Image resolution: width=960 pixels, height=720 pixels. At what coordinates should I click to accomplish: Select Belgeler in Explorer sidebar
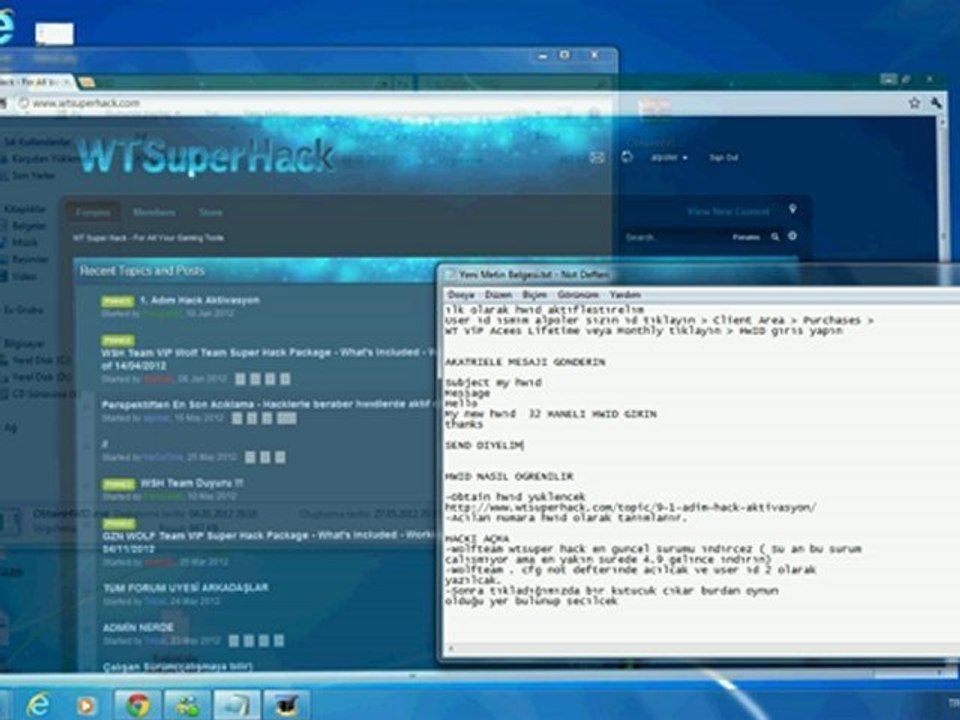[x=29, y=226]
